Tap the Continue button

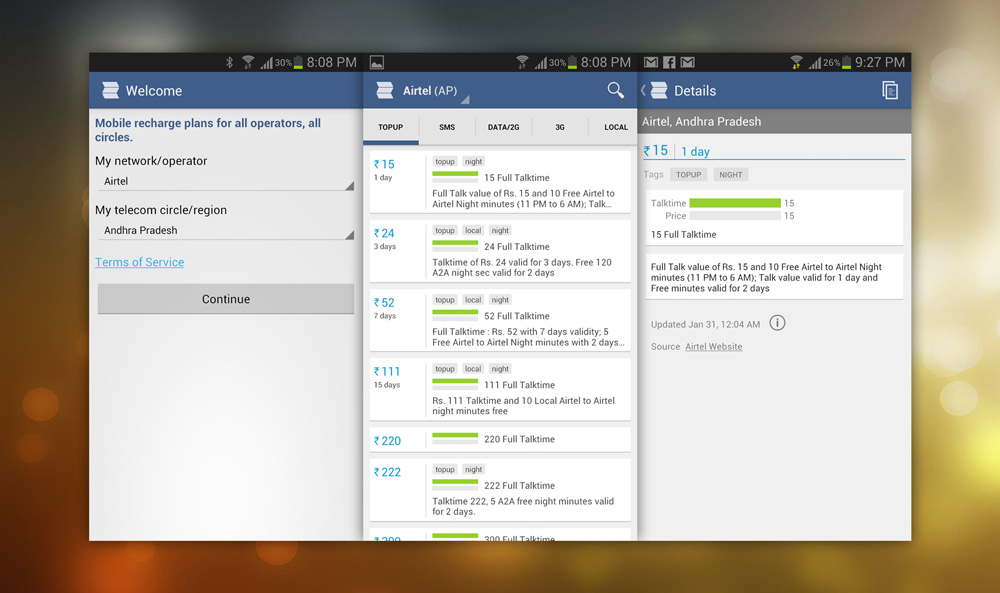(226, 299)
